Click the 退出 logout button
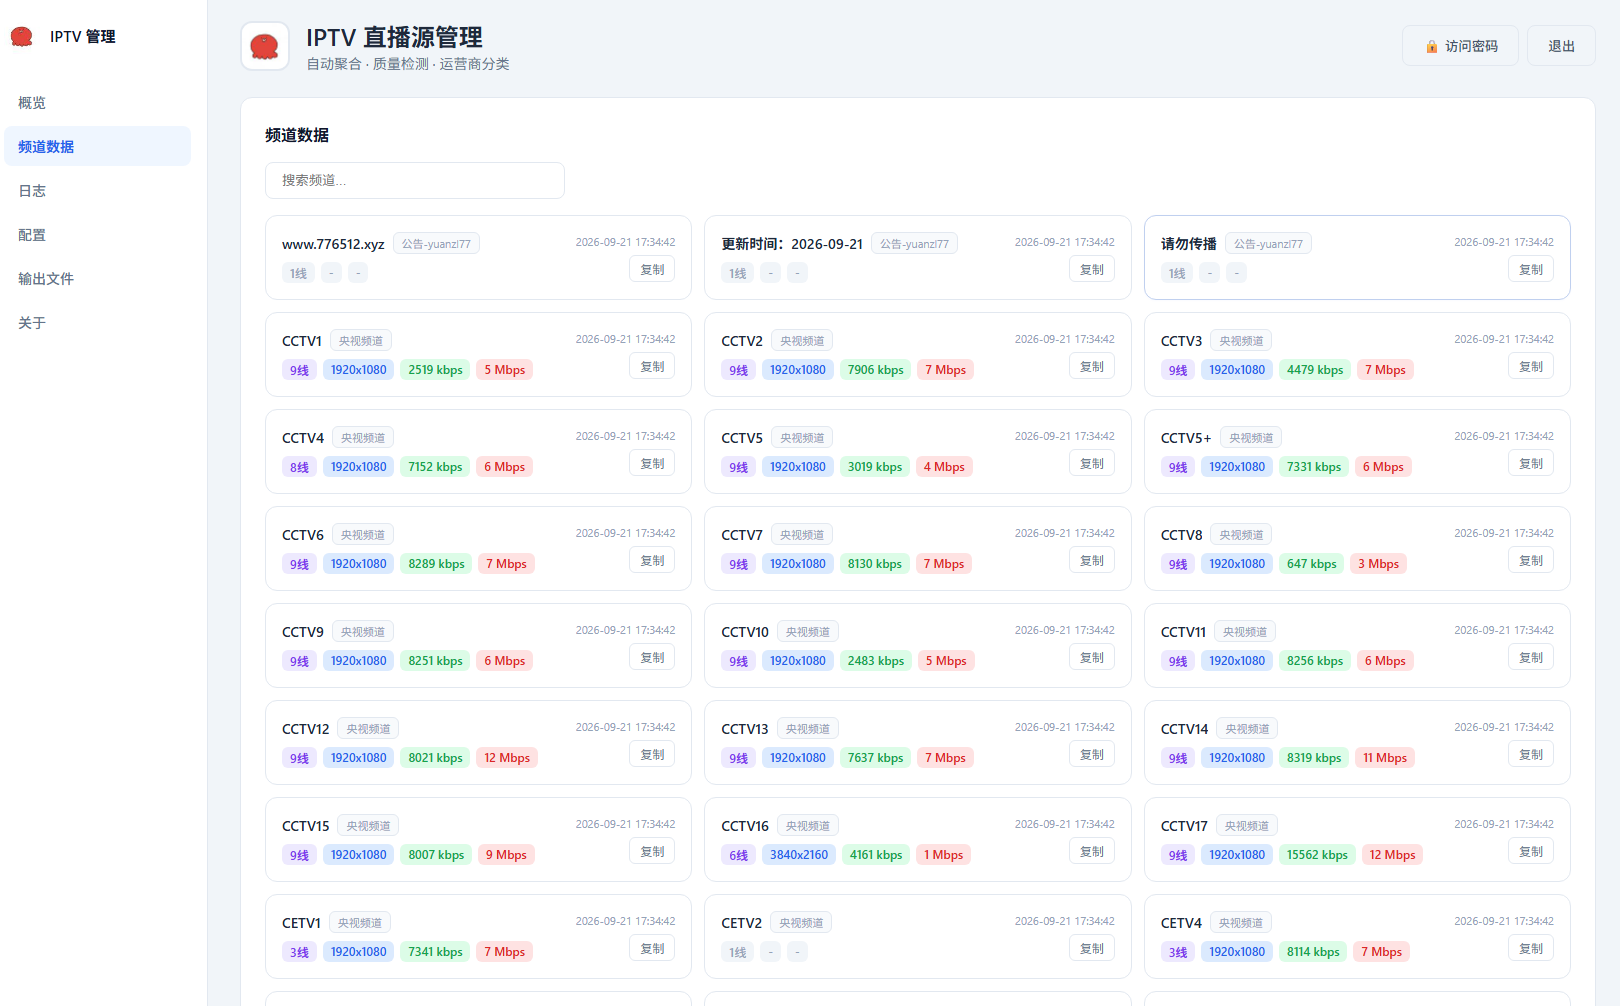The width and height of the screenshot is (1620, 1006). (1561, 46)
